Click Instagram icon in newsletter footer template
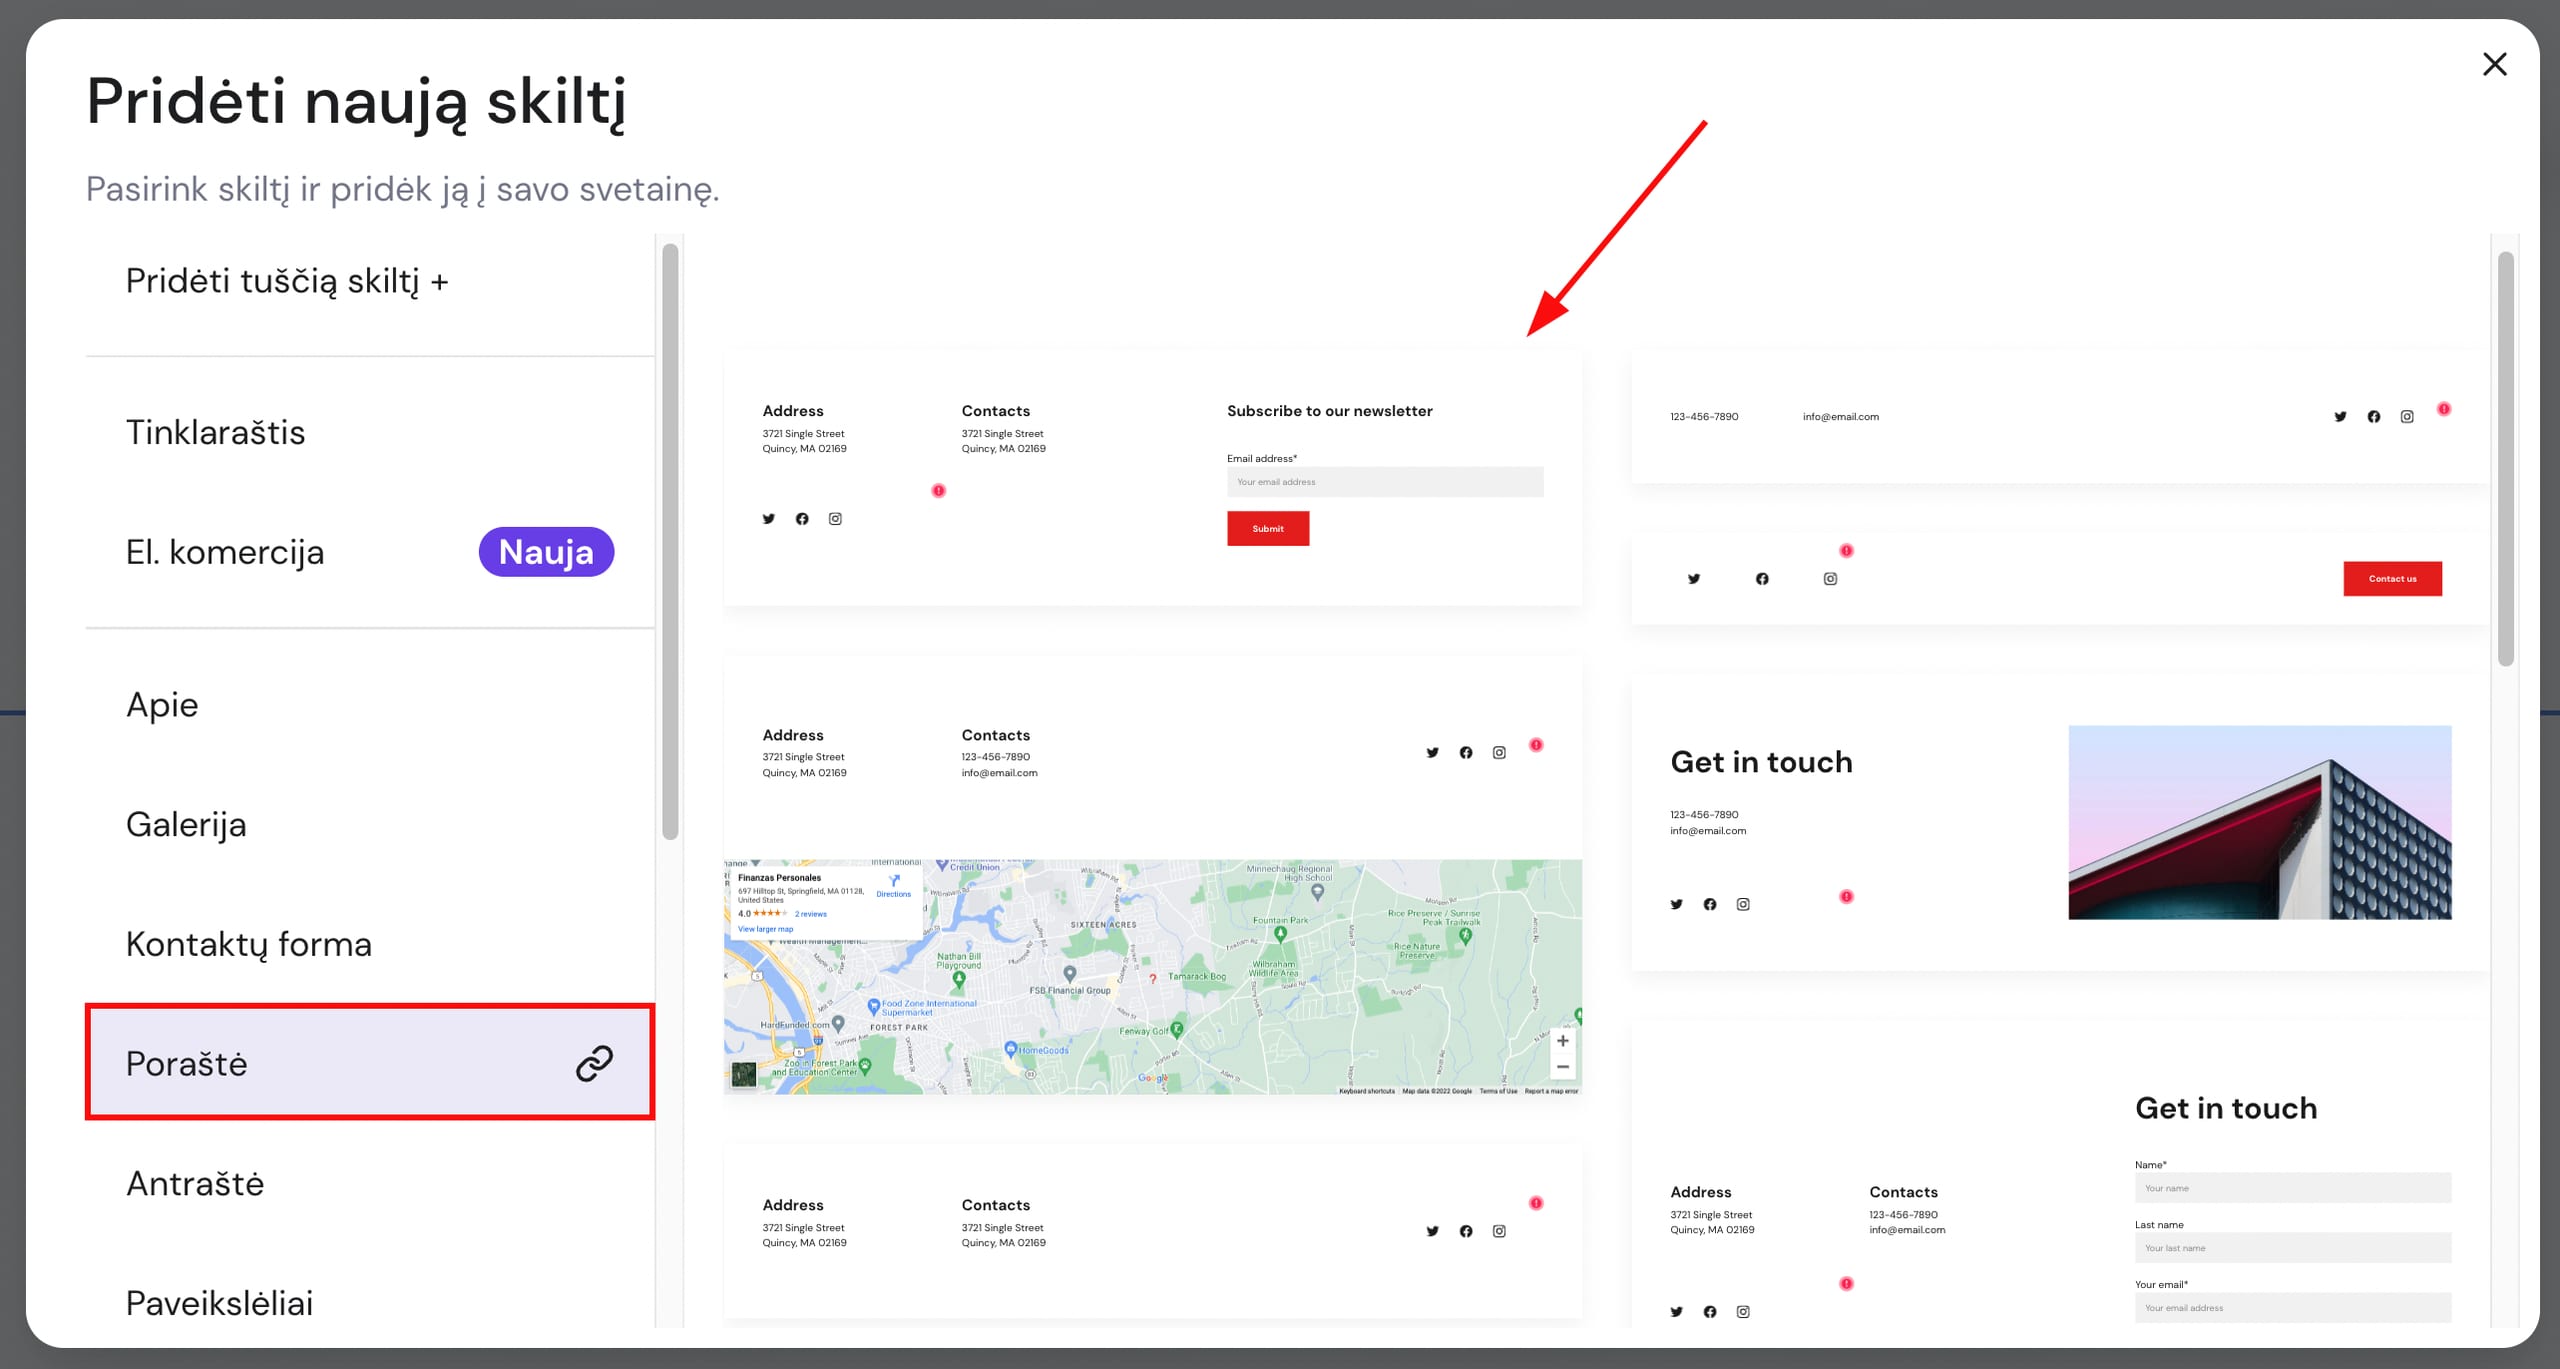Viewport: 2560px width, 1369px height. point(835,519)
